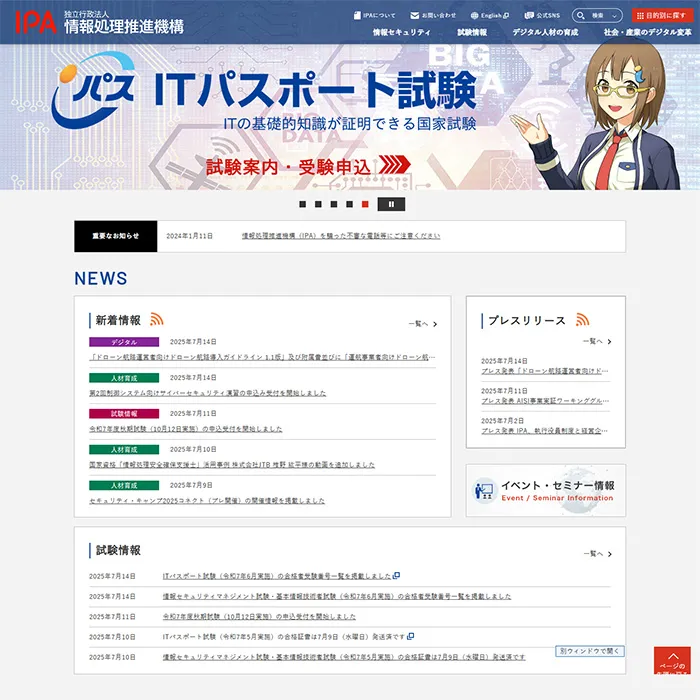Image resolution: width=700 pixels, height=700 pixels.
Task: Click 人材育成 tag dated 2025年7月10日
Action: coord(124,450)
